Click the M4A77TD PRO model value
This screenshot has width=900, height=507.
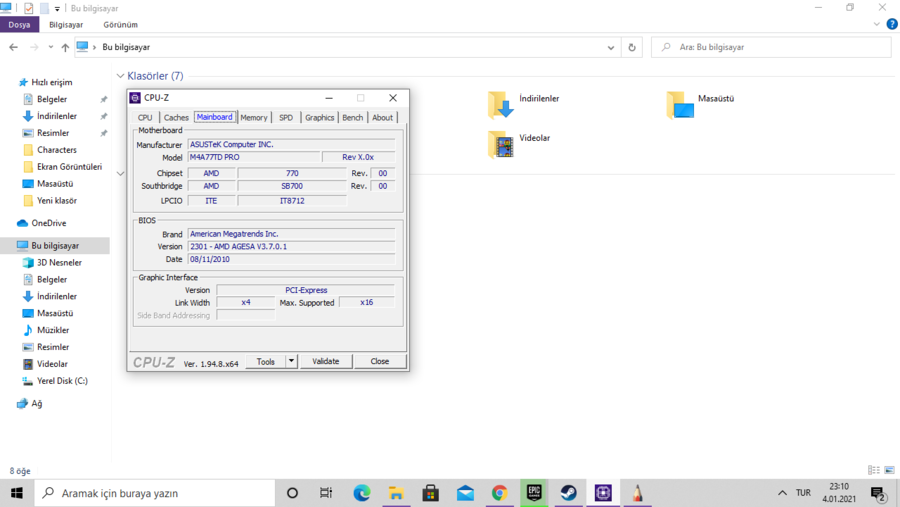[254, 157]
